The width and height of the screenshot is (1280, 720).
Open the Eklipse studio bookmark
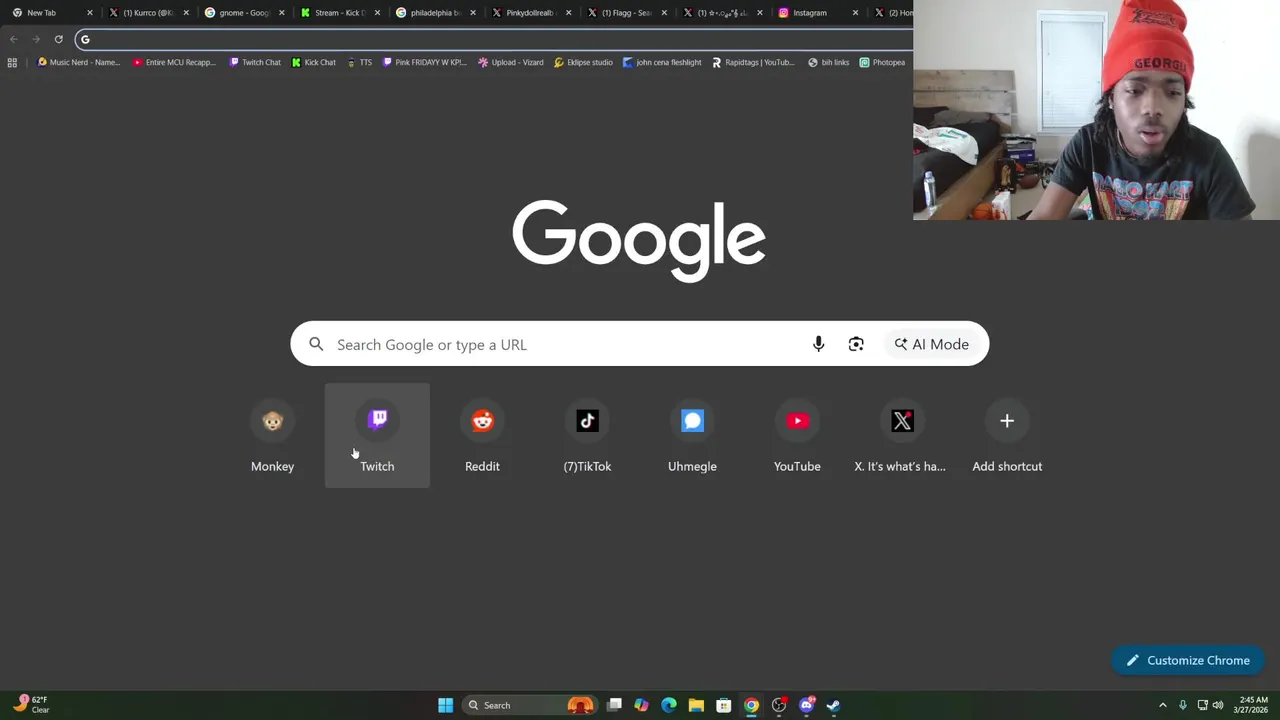click(x=583, y=62)
